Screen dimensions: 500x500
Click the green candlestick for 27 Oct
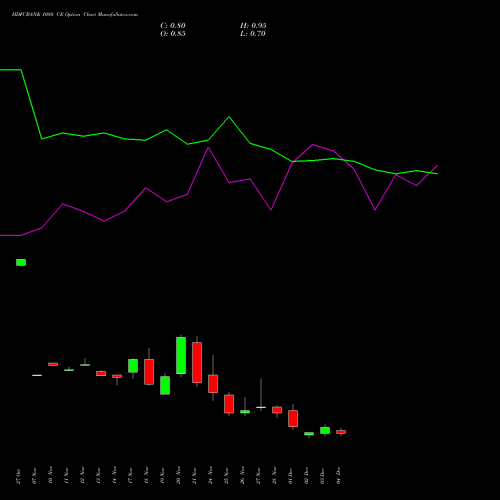tap(21, 262)
